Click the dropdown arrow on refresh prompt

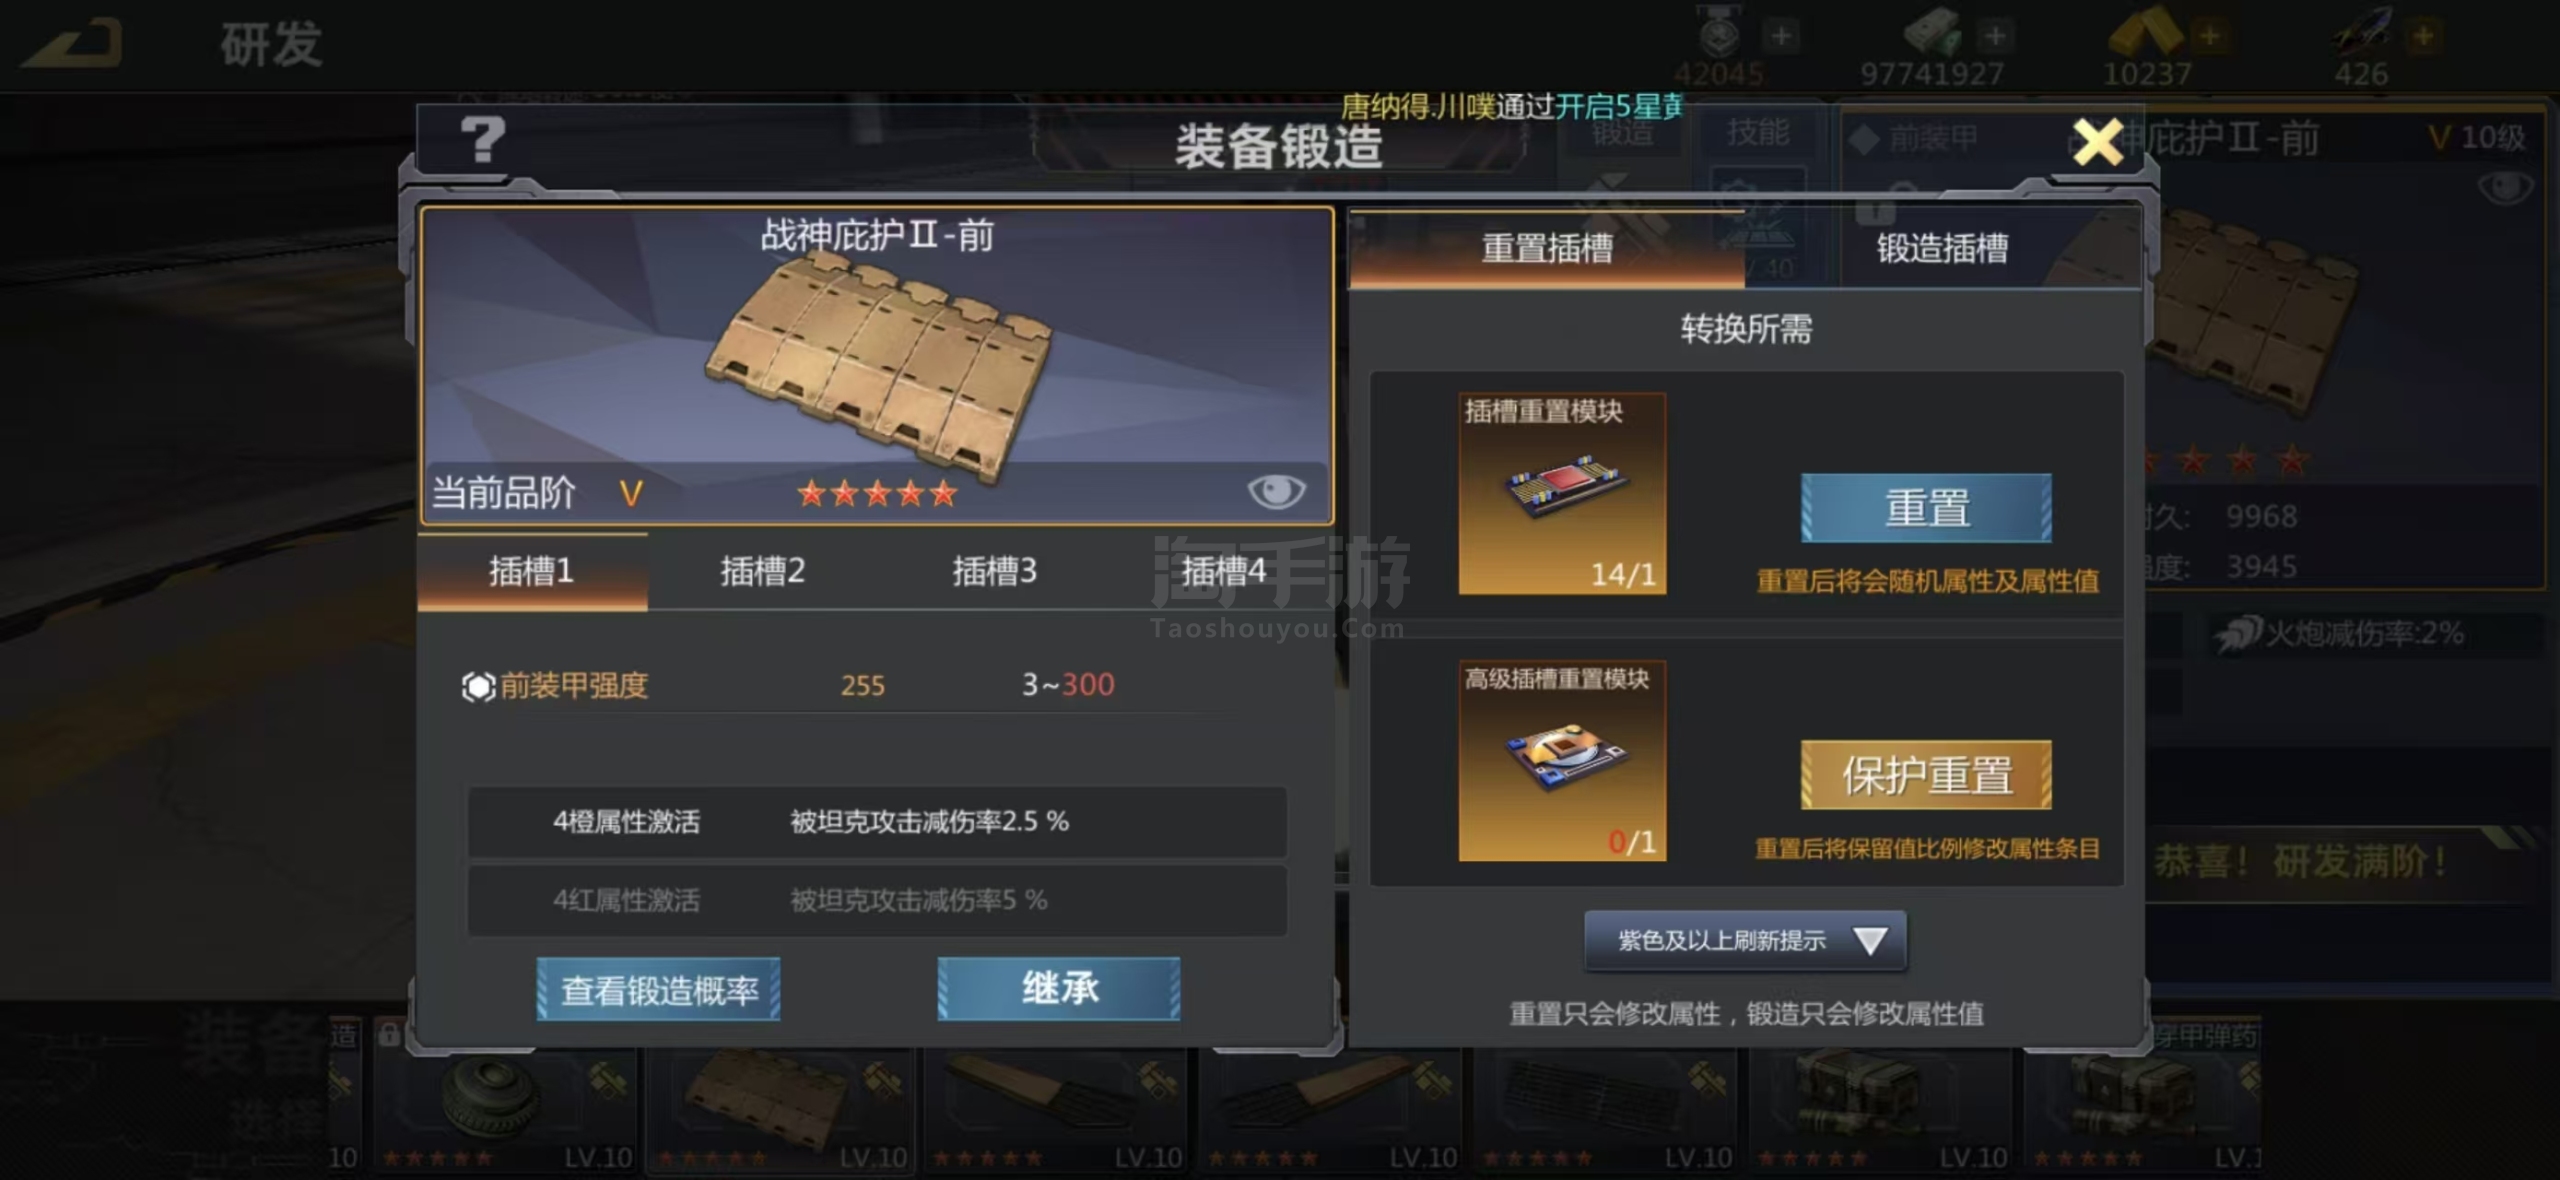pyautogui.click(x=1869, y=941)
